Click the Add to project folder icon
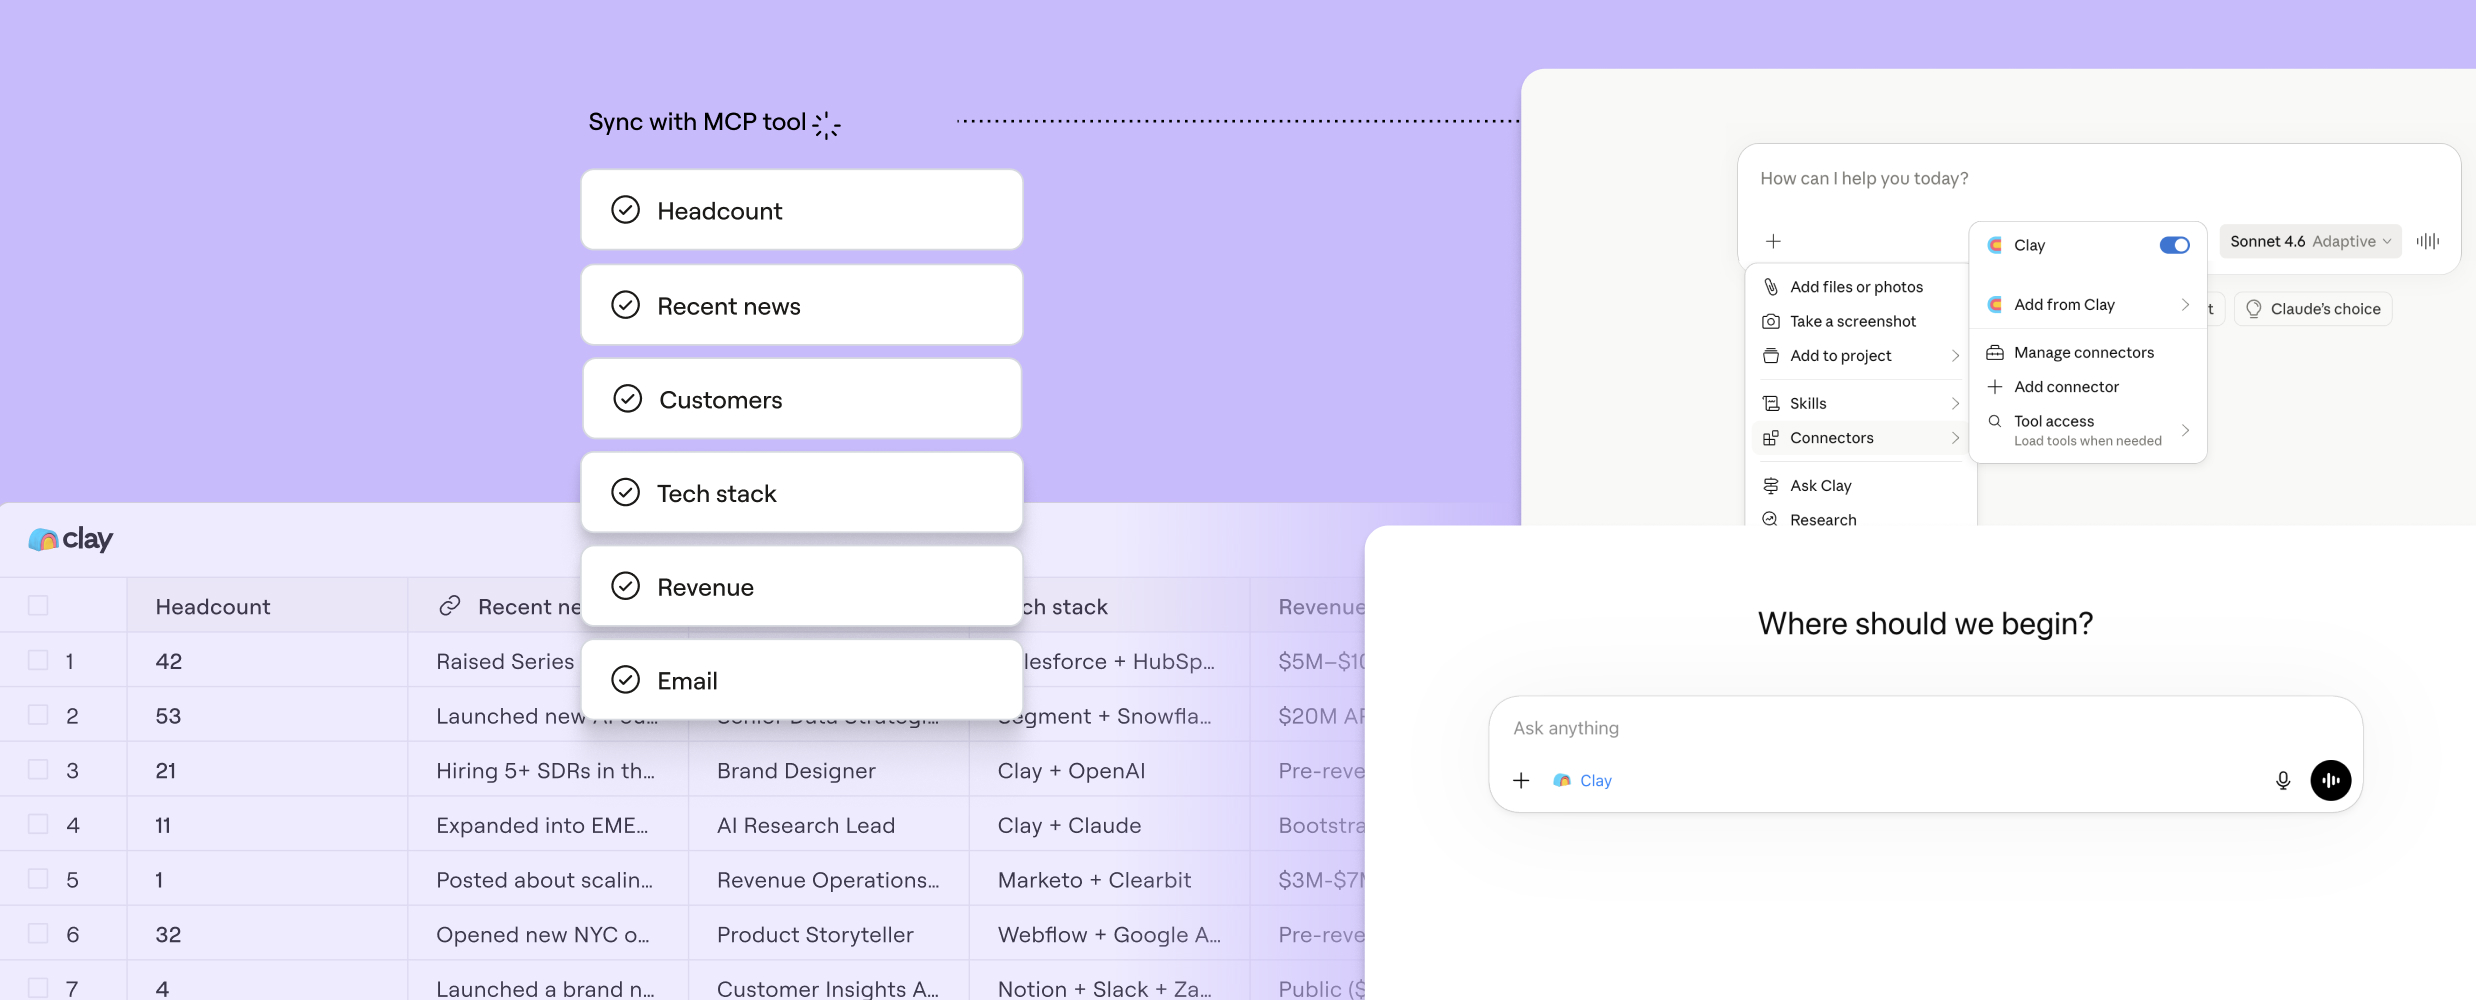 click(x=1771, y=356)
